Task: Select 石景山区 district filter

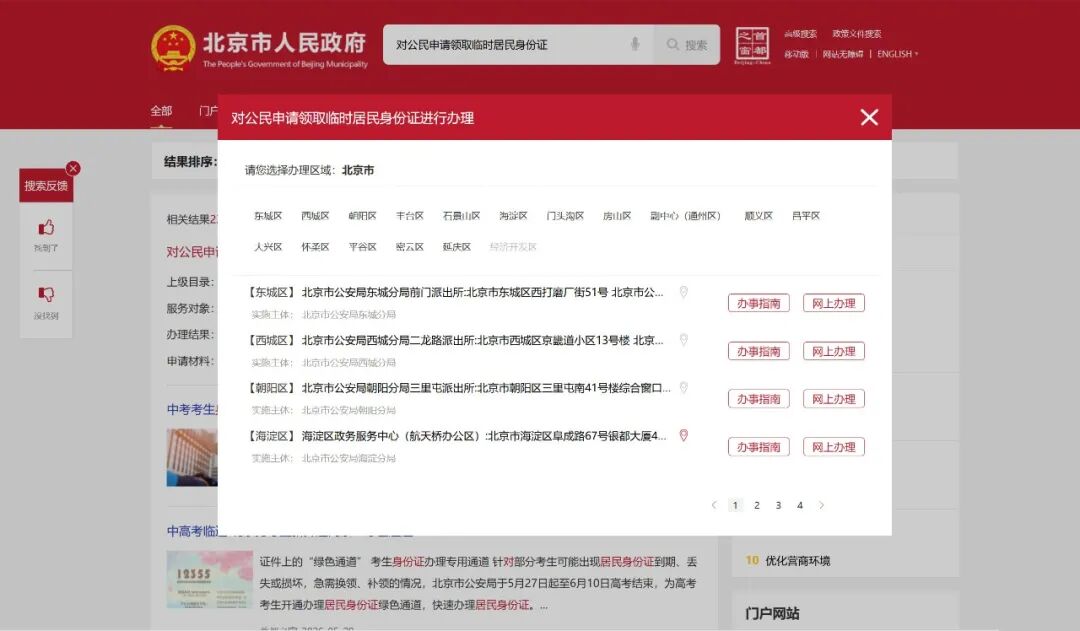Action: 461,216
